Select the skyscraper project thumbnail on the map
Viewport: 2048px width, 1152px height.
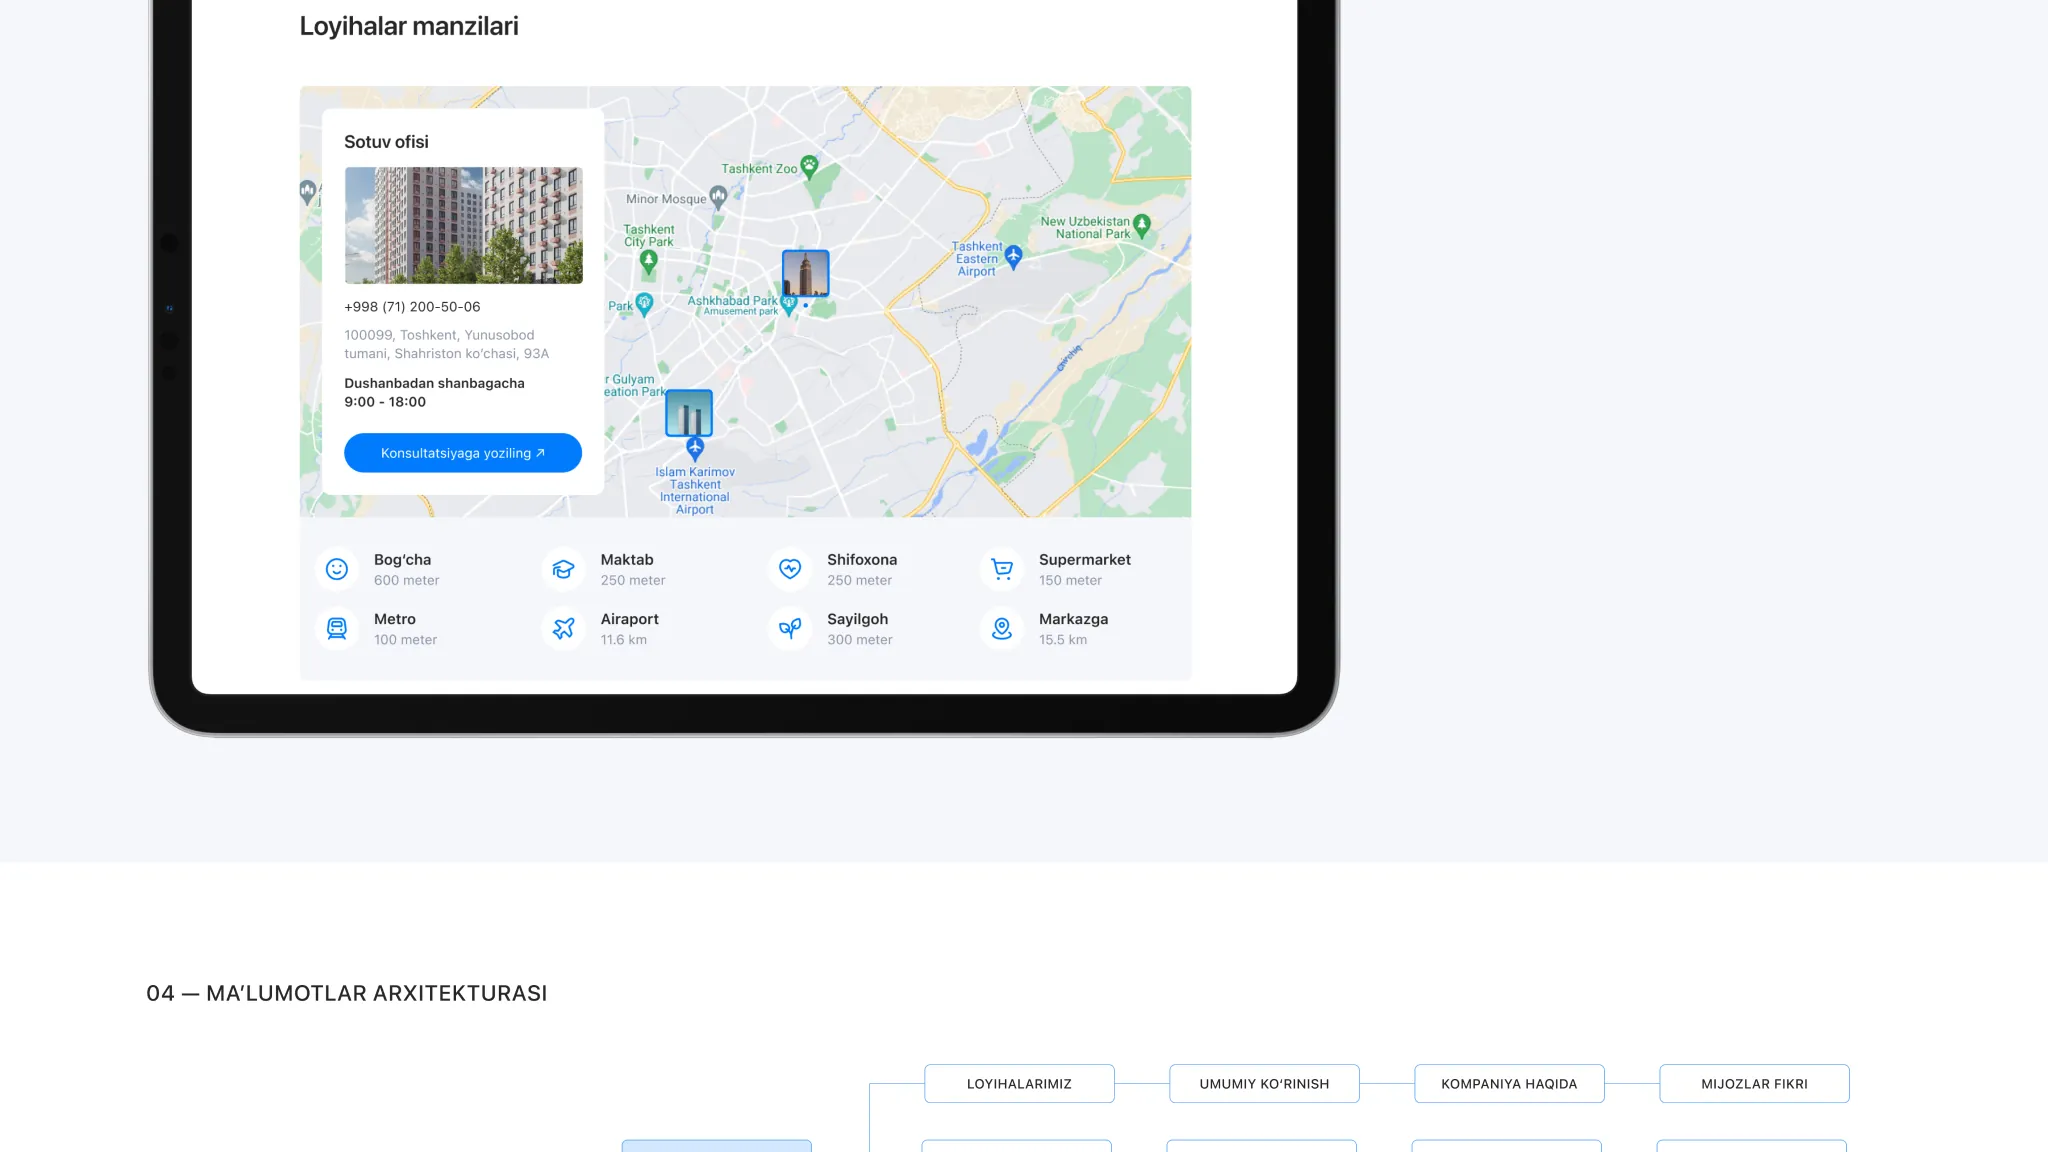[x=805, y=273]
